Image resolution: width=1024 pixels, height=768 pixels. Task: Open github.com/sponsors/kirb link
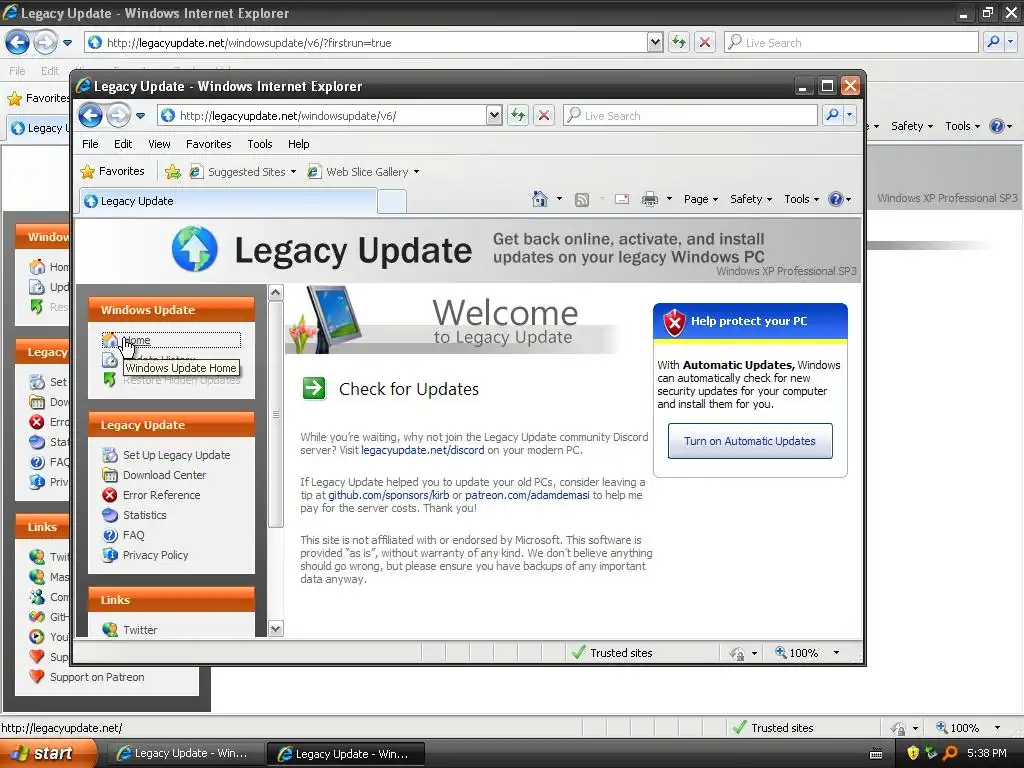pos(389,495)
